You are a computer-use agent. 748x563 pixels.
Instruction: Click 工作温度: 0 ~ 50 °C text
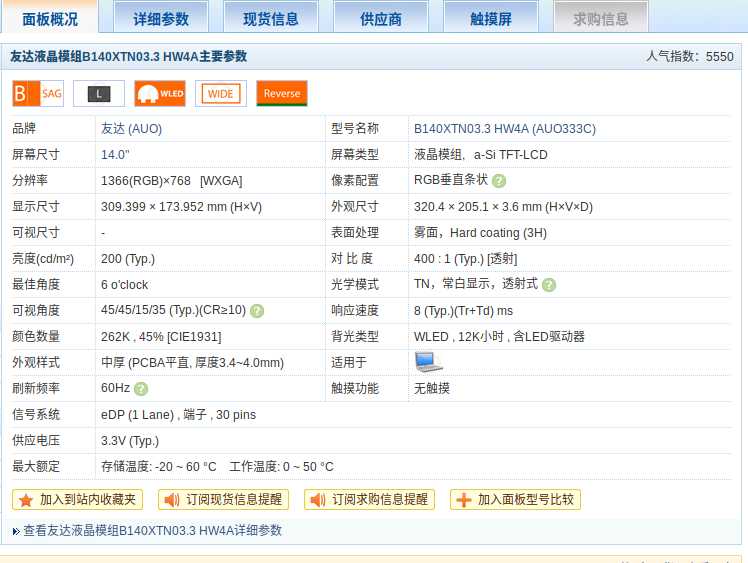point(281,467)
